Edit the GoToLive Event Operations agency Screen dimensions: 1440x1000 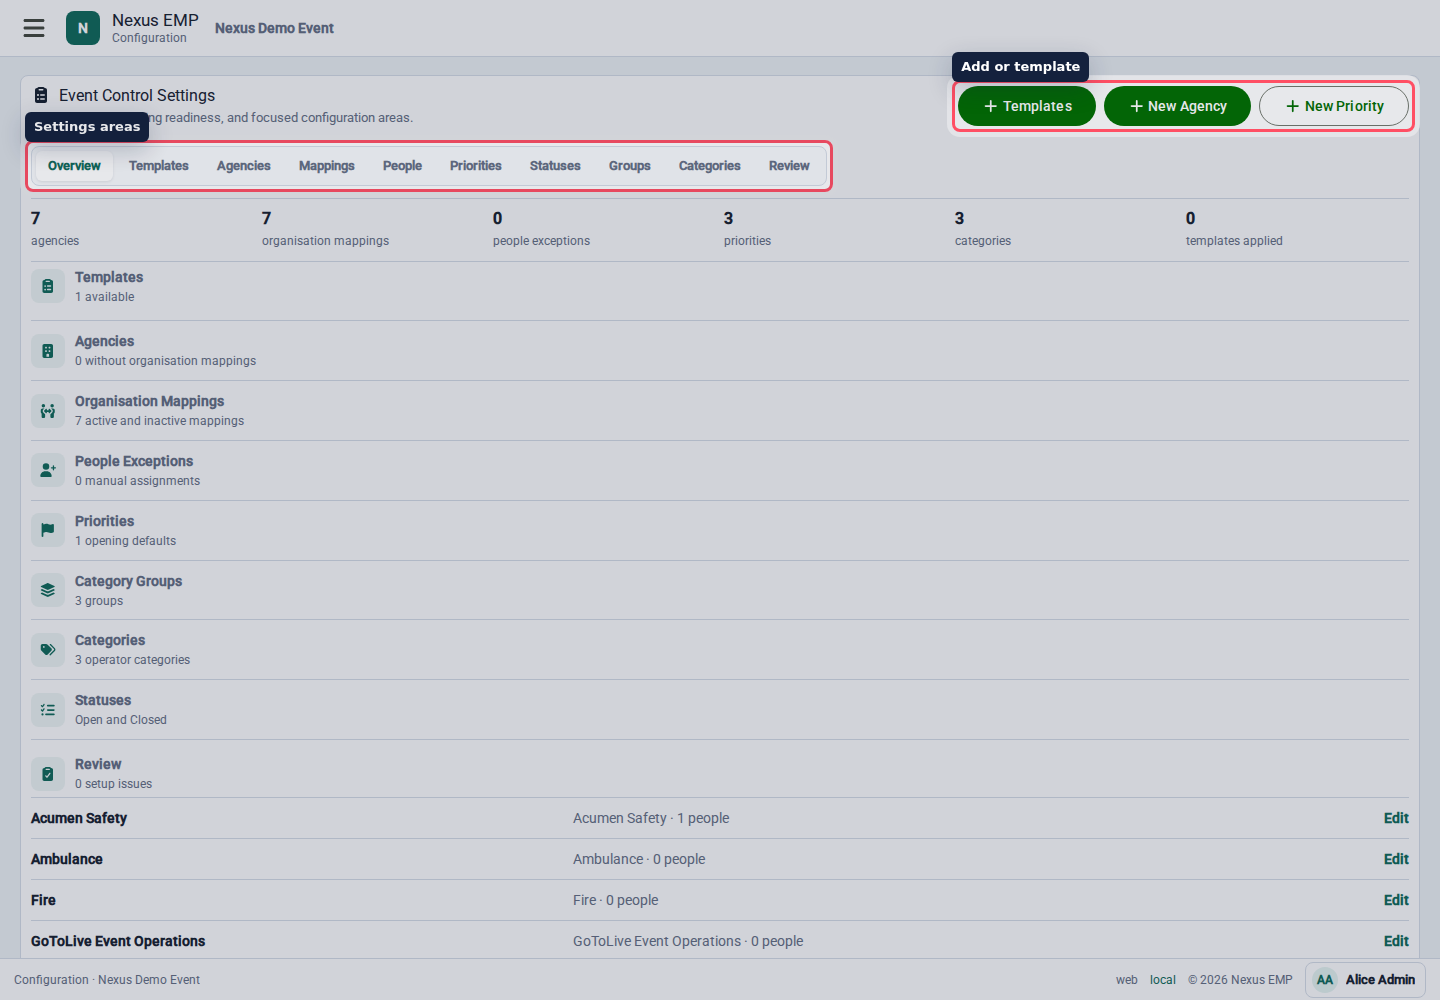pyautogui.click(x=1396, y=941)
